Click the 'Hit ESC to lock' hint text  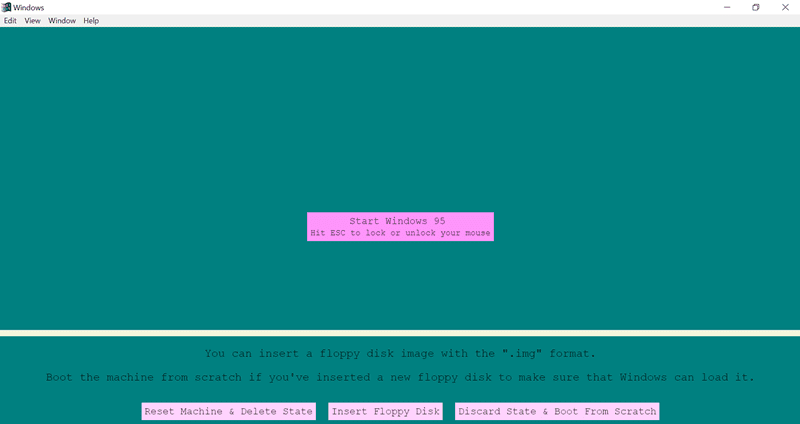400,233
